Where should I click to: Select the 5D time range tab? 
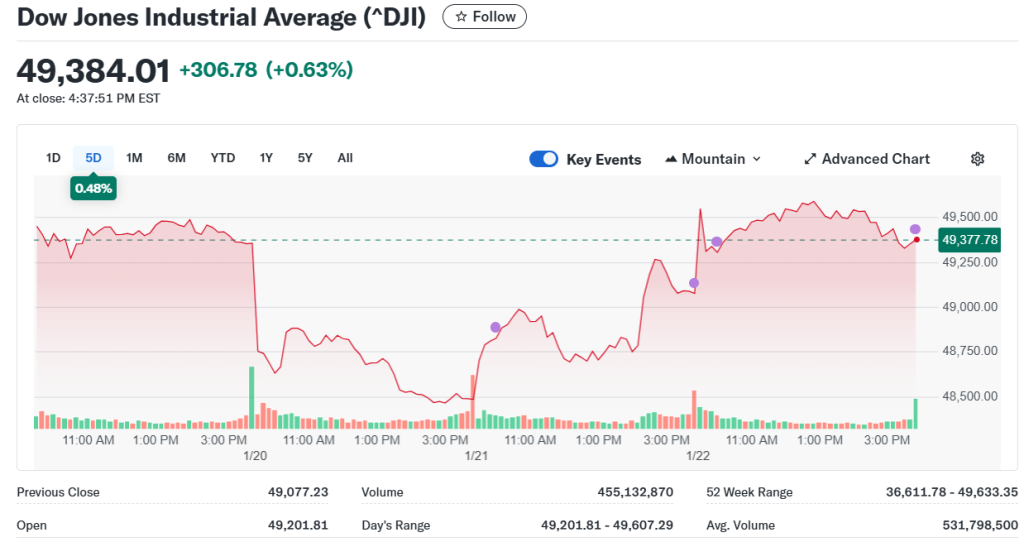pos(93,158)
